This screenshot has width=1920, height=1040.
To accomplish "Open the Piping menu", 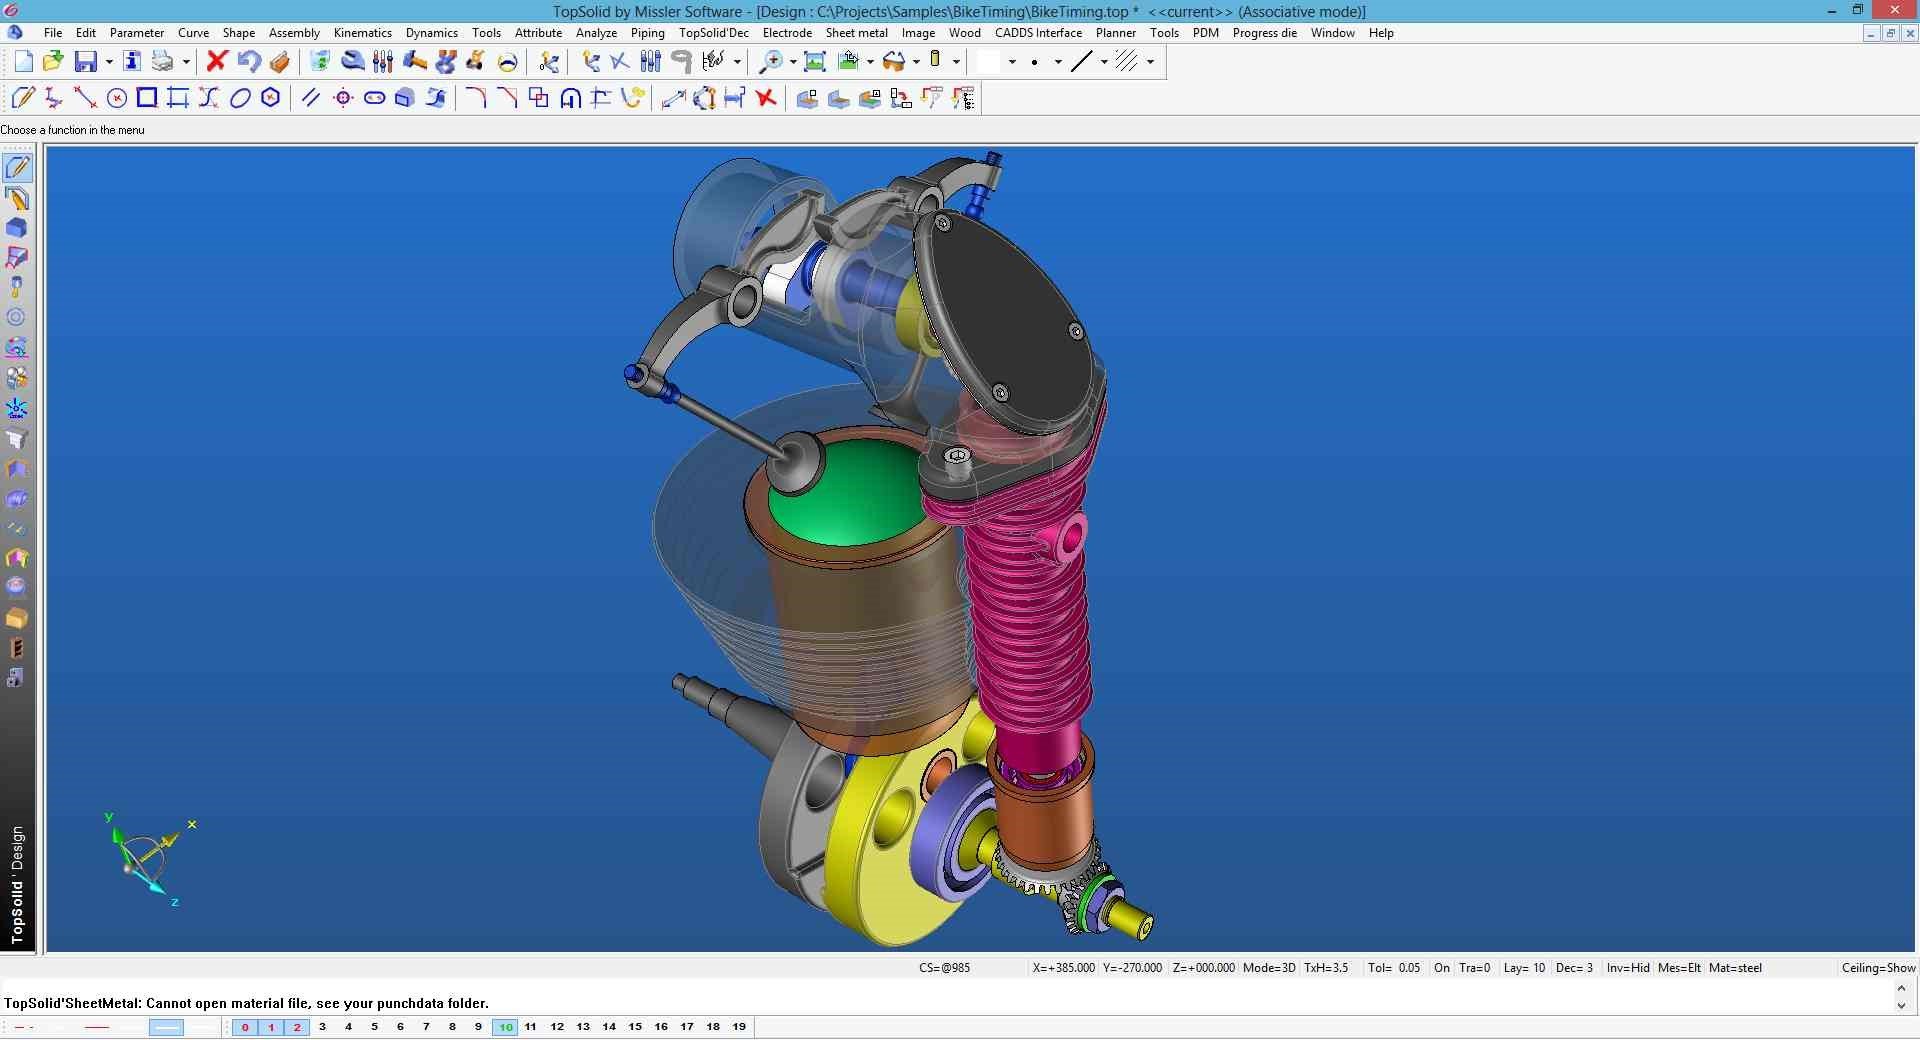I will (x=648, y=33).
